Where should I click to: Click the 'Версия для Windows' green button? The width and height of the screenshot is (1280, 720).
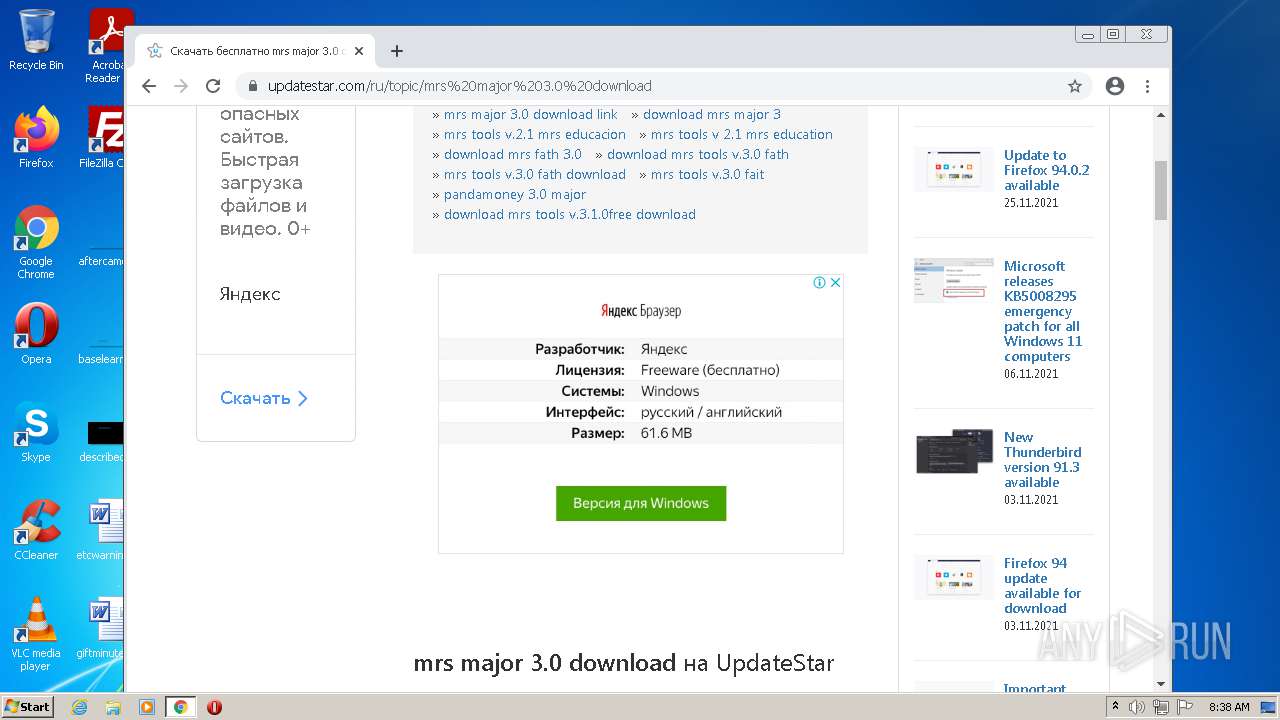tap(641, 503)
